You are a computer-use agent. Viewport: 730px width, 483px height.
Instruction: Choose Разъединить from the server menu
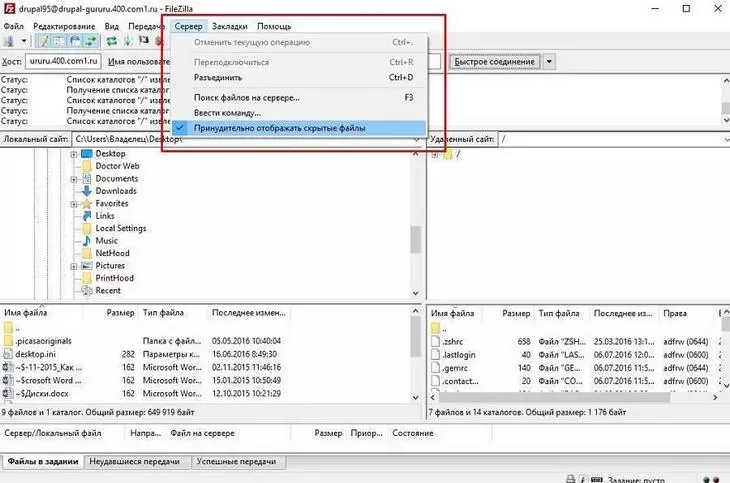[x=217, y=77]
